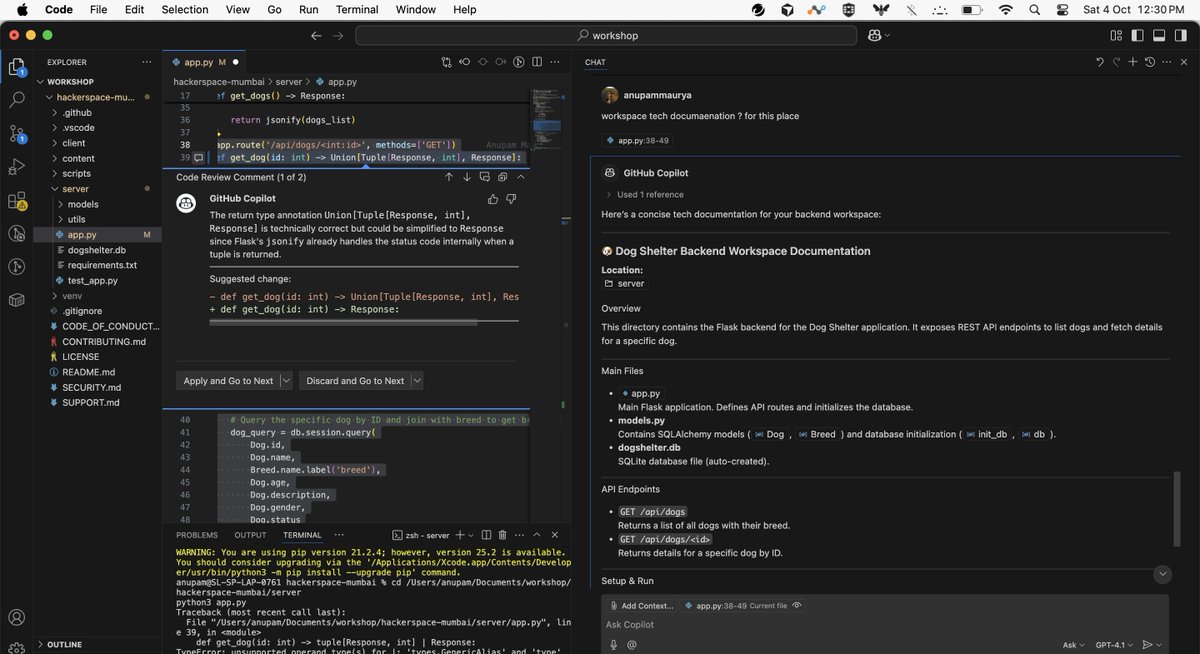Expand the OUTLINE section
The width and height of the screenshot is (1200, 654).
click(64, 644)
